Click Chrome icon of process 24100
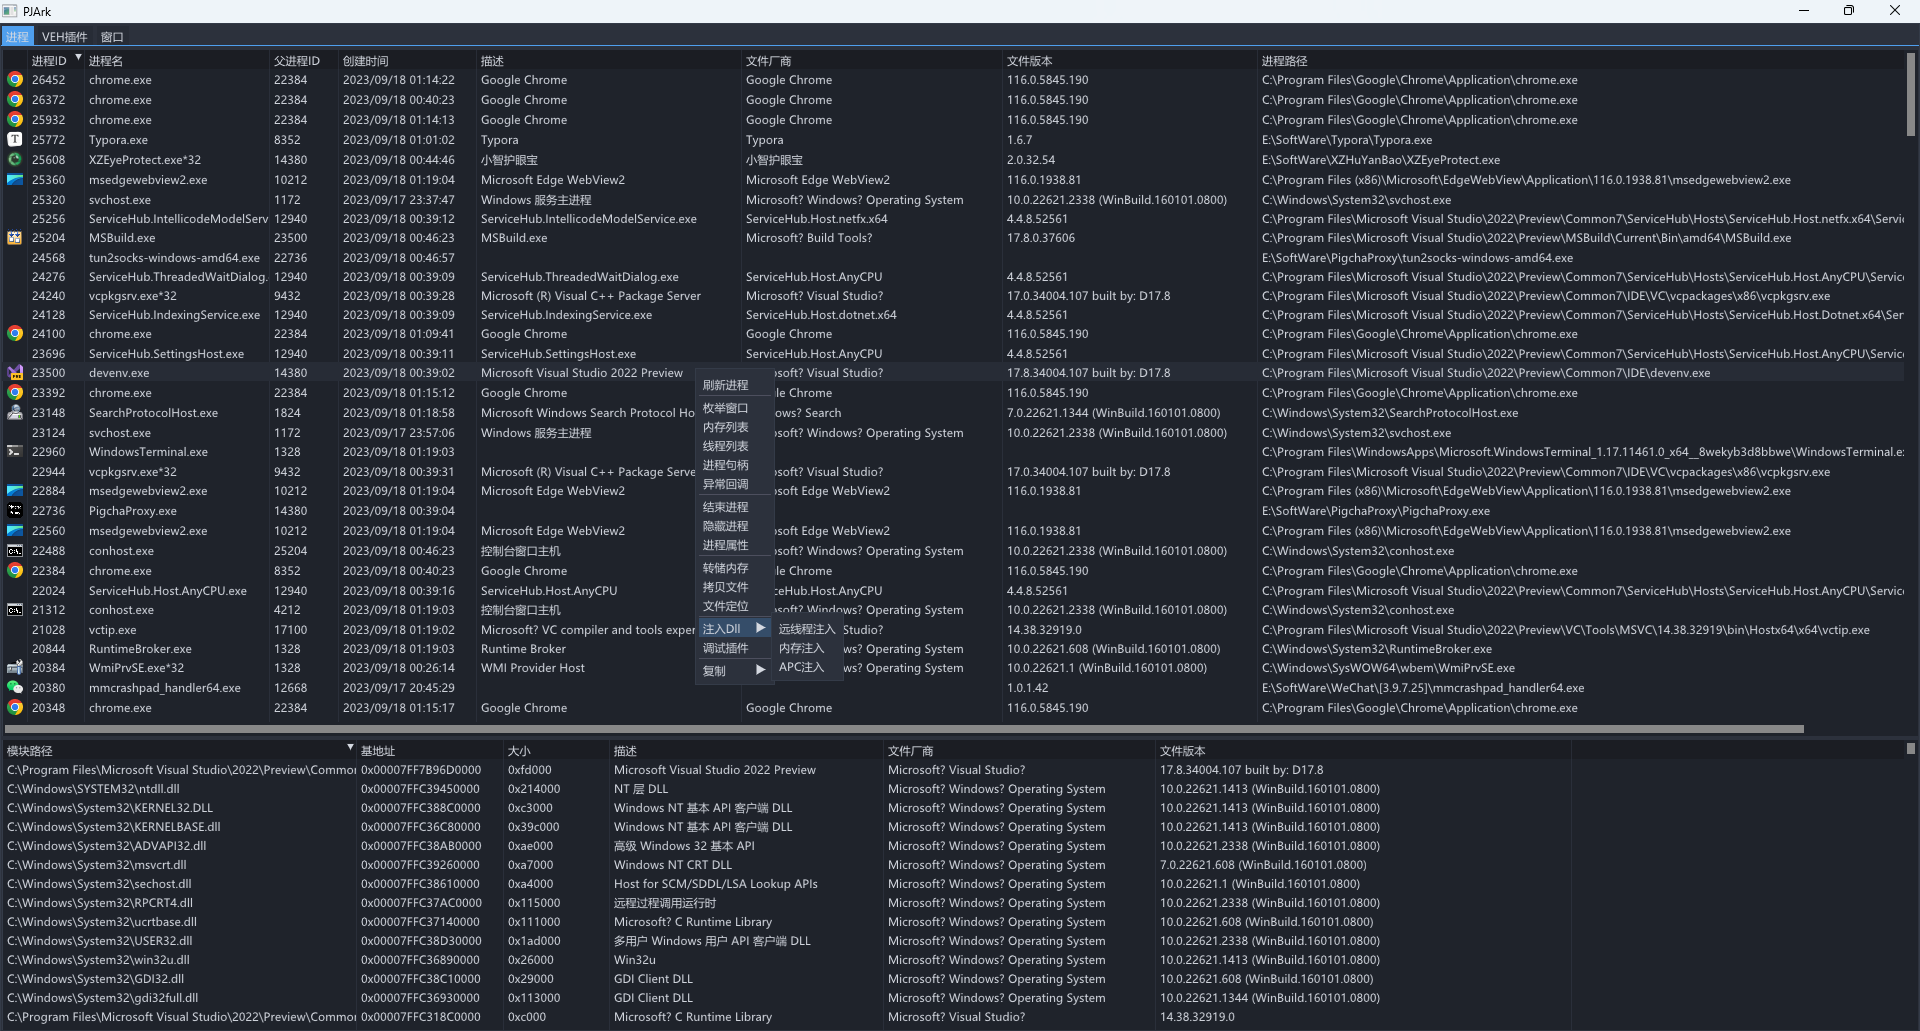The height and width of the screenshot is (1031, 1920). pyautogui.click(x=15, y=334)
